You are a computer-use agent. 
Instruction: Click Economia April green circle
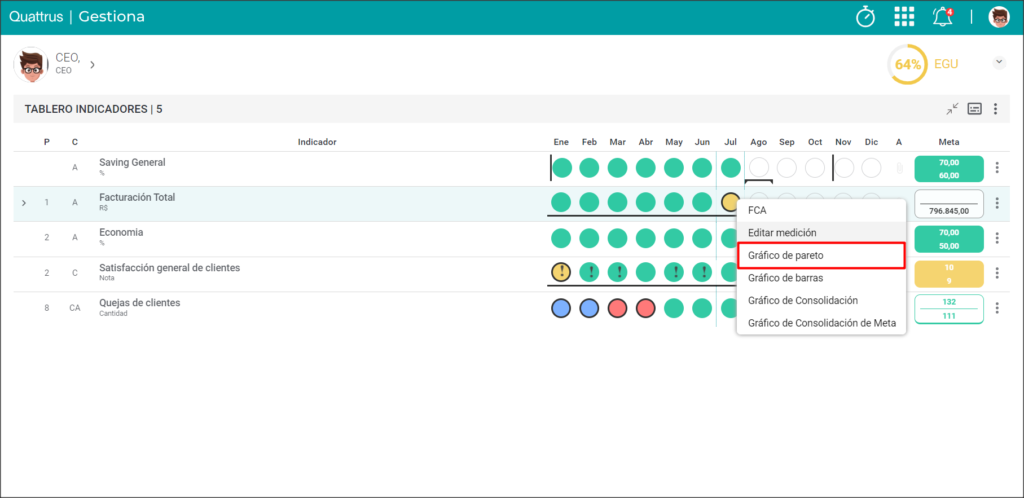pyautogui.click(x=645, y=238)
